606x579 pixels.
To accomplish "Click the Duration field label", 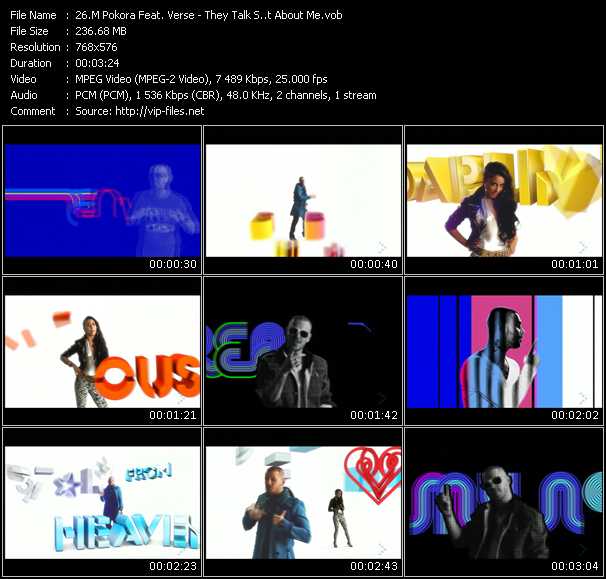I will click(31, 63).
